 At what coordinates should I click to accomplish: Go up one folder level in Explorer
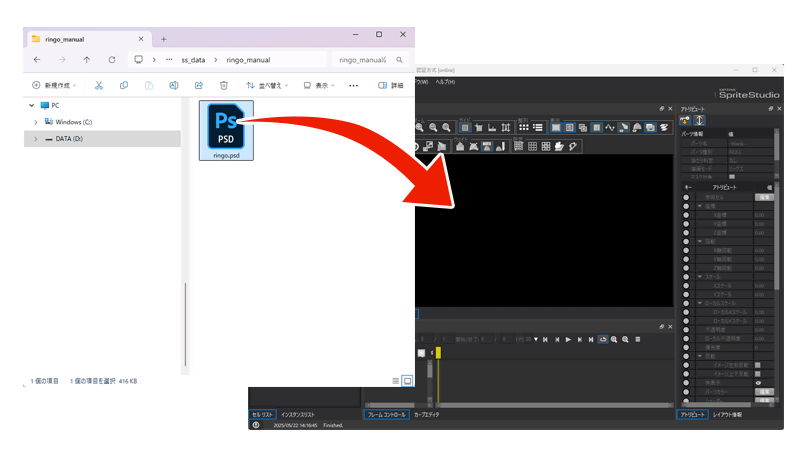click(x=87, y=60)
